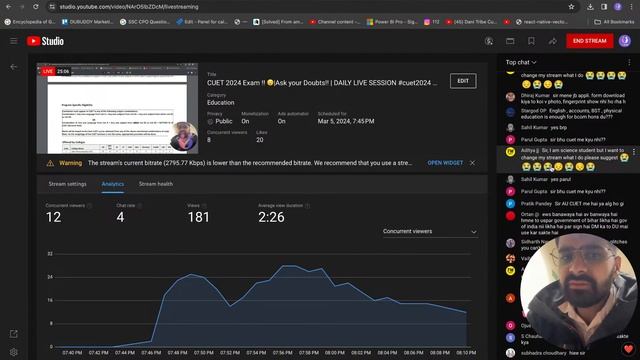
Task: Click the info icon beside Average view duration
Action: pos(307,206)
